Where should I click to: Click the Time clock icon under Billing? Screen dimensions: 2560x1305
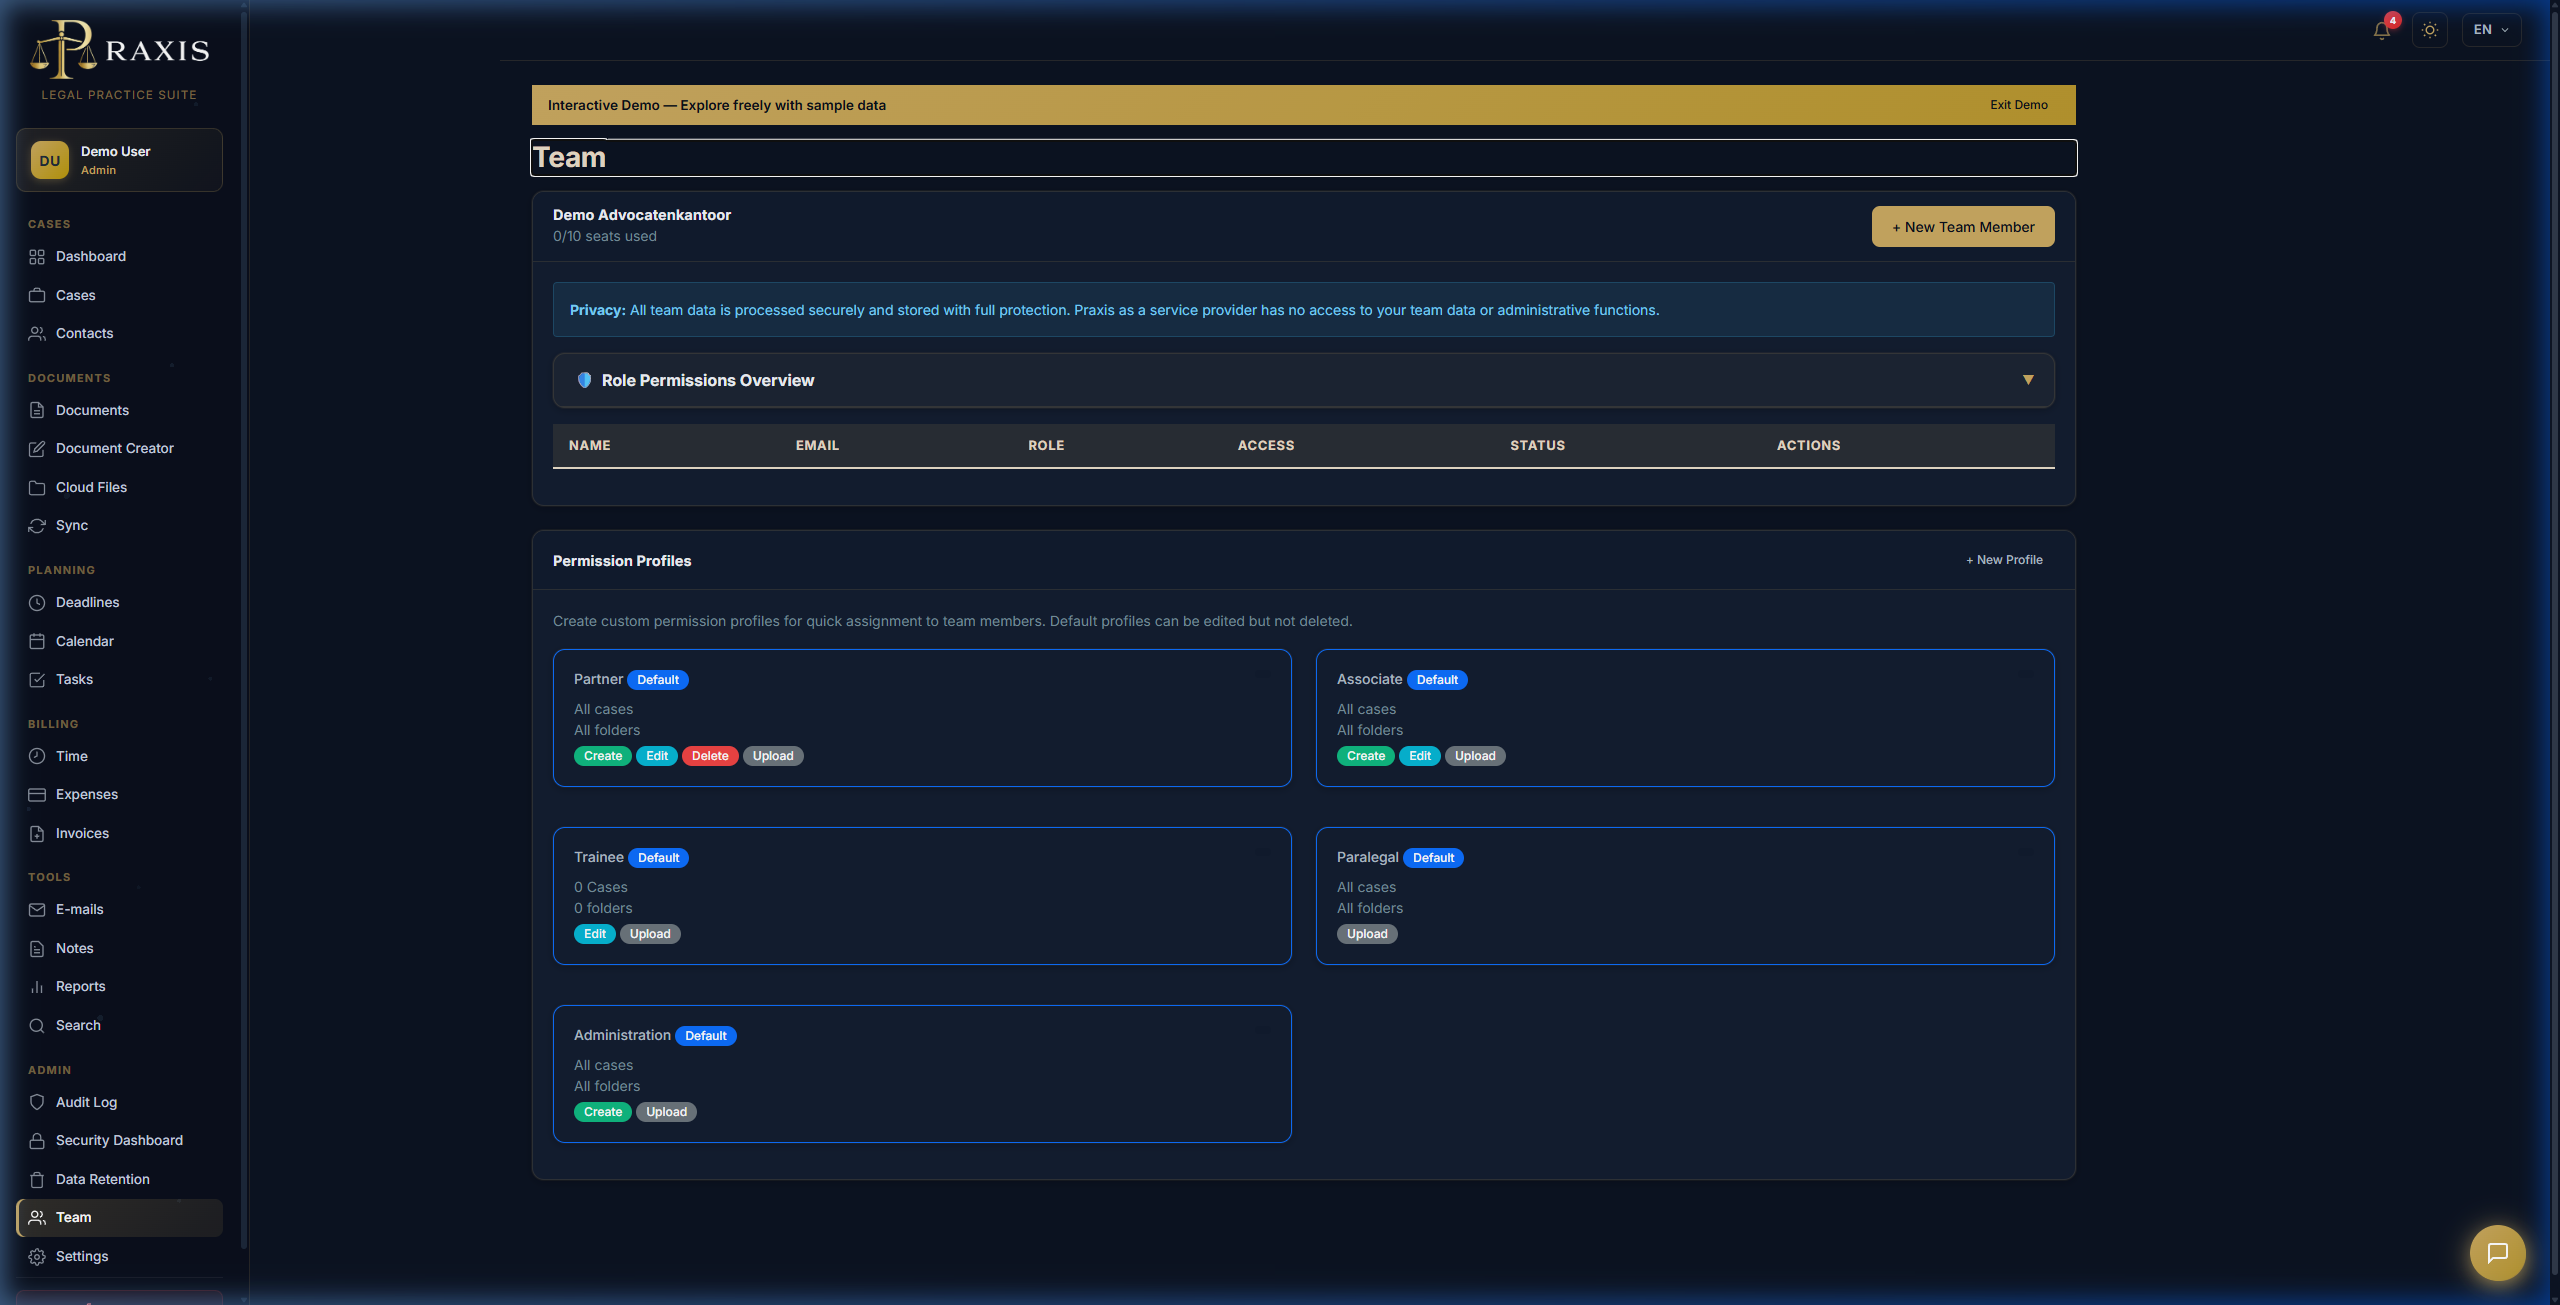(x=37, y=756)
